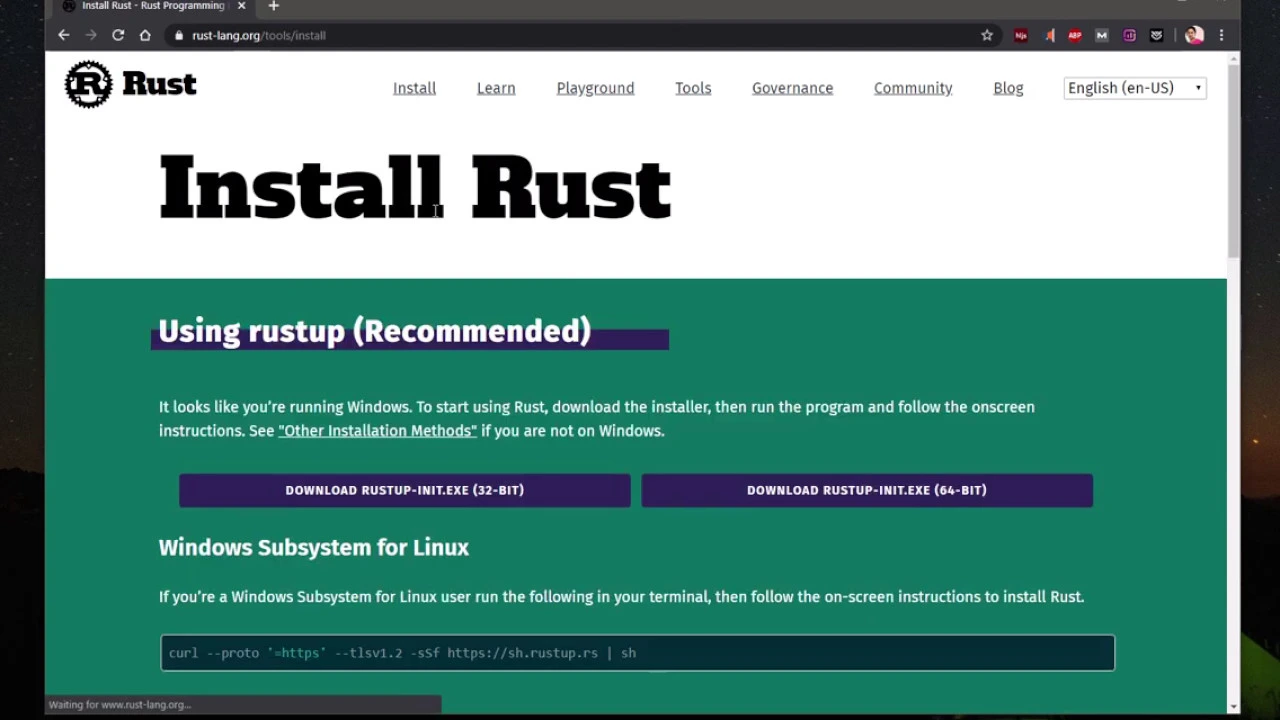This screenshot has height=720, width=1280.
Task: Click the "Install Rust" heading
Action: point(415,188)
